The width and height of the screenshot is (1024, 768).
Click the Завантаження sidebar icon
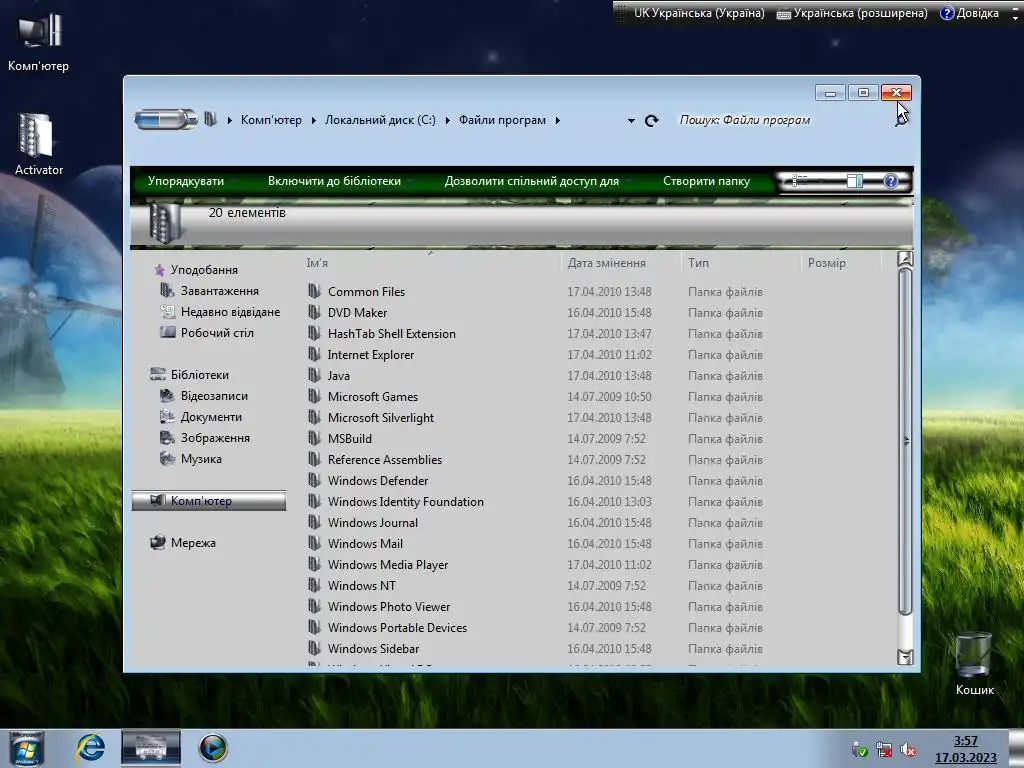167,290
